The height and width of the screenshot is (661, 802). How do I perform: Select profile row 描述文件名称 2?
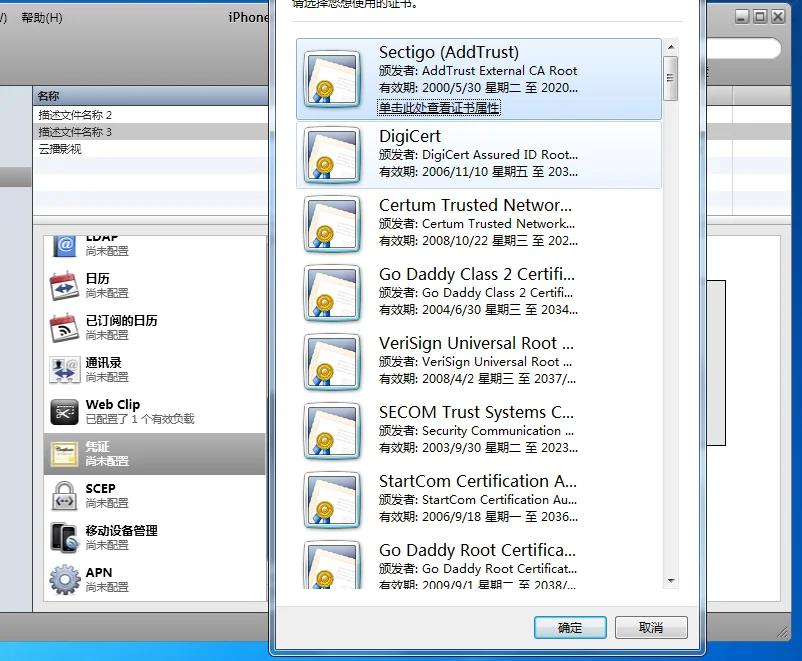(151, 115)
